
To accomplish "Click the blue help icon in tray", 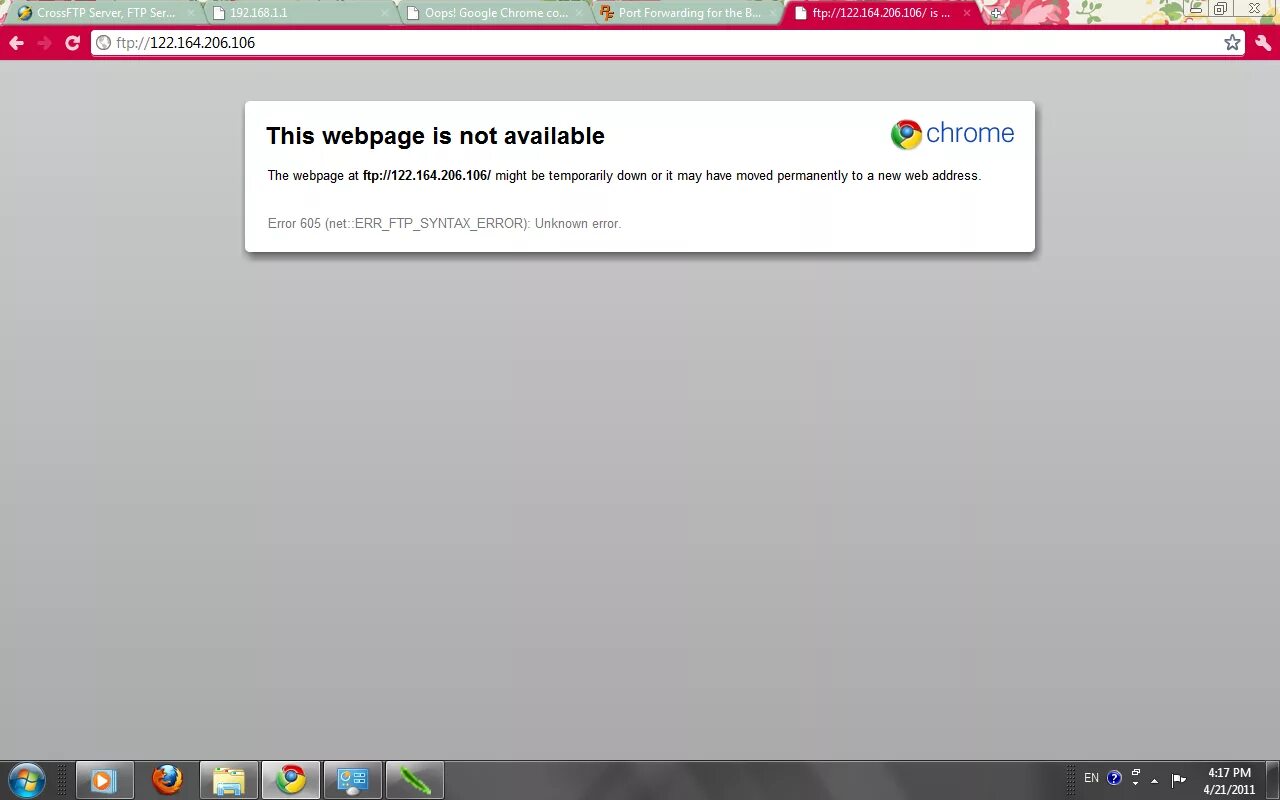I will pyautogui.click(x=1114, y=778).
